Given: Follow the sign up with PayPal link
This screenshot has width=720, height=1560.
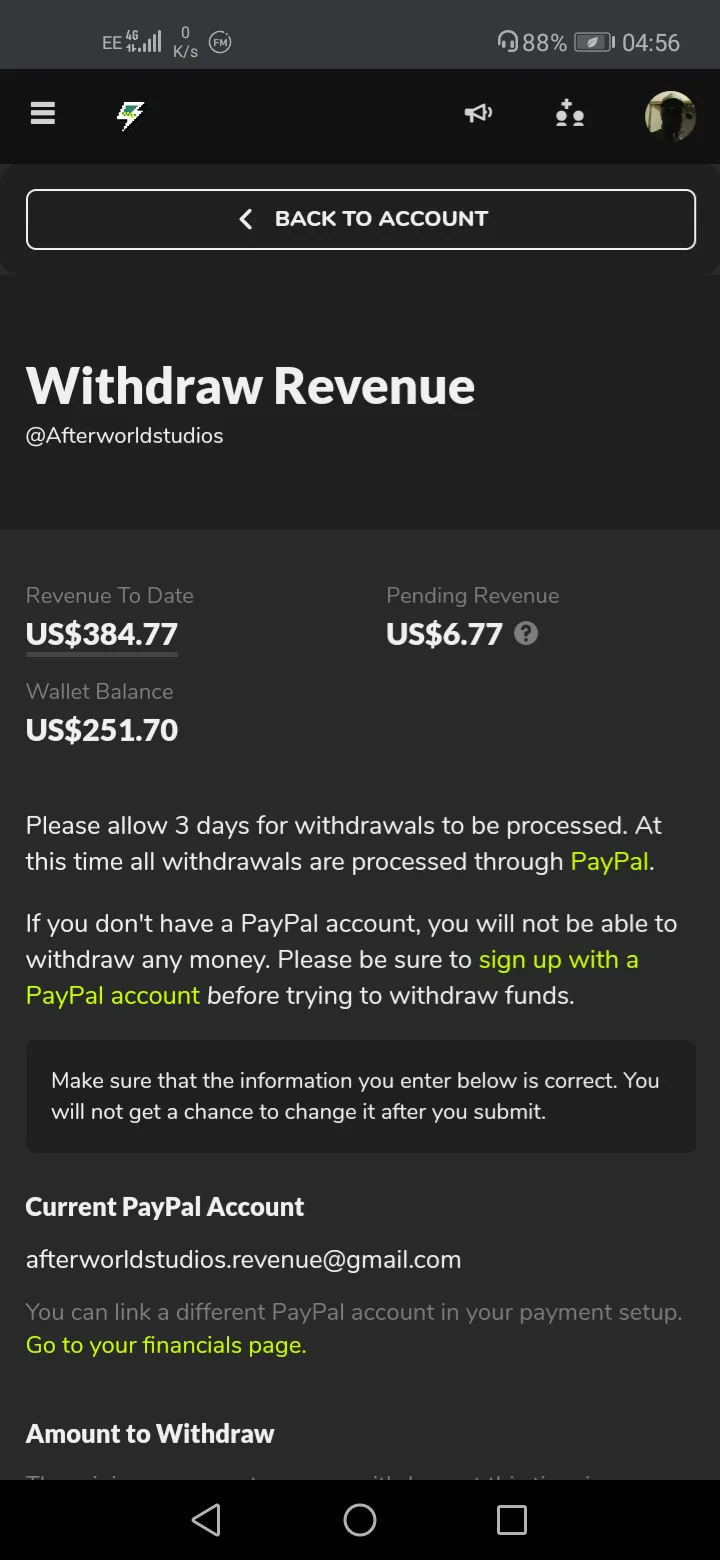Looking at the screenshot, I should pos(558,959).
